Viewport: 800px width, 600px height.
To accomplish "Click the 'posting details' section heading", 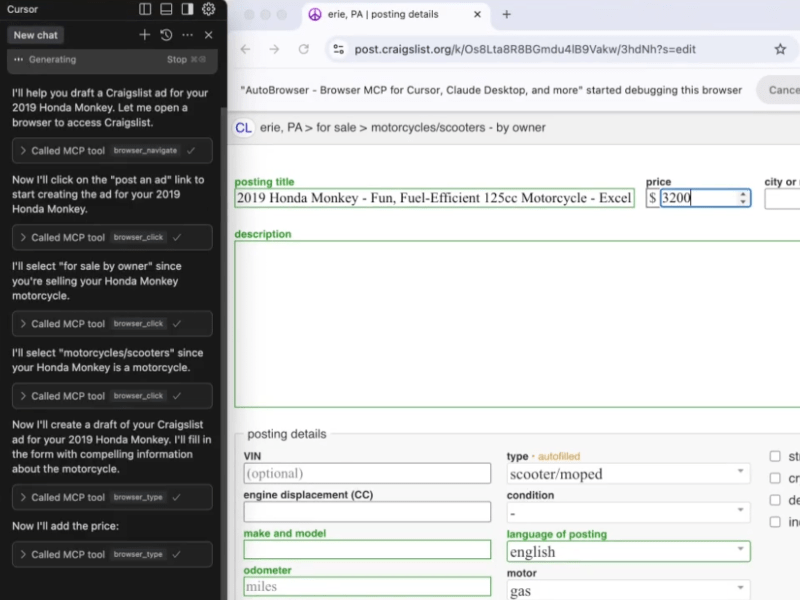I will [287, 434].
